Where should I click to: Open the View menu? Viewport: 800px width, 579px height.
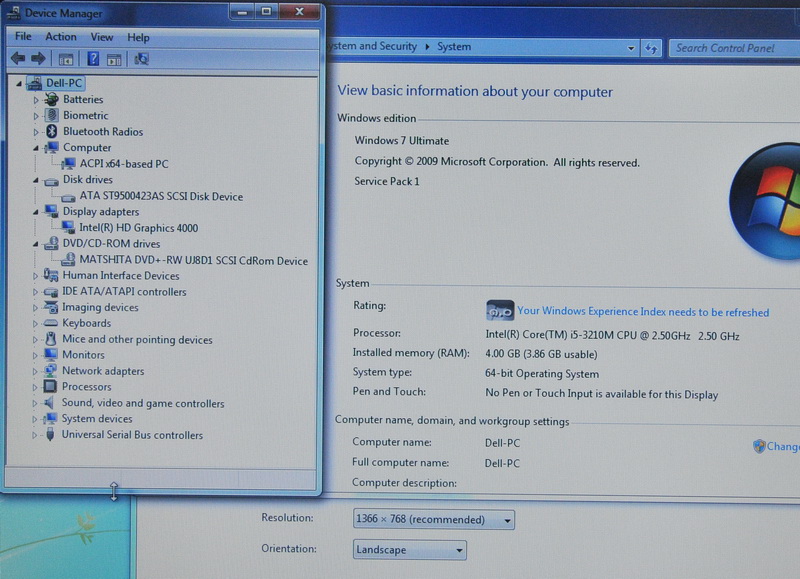click(x=102, y=37)
